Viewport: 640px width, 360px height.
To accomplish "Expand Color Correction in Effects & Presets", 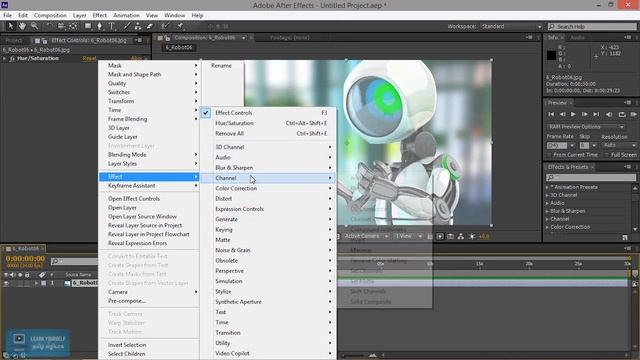I will point(547,227).
